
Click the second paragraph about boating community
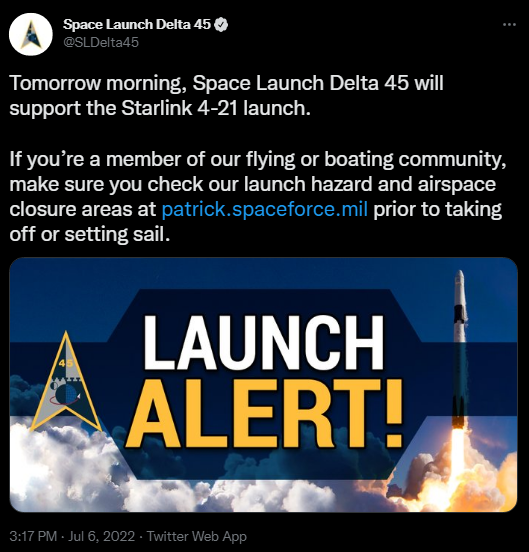click(x=258, y=196)
